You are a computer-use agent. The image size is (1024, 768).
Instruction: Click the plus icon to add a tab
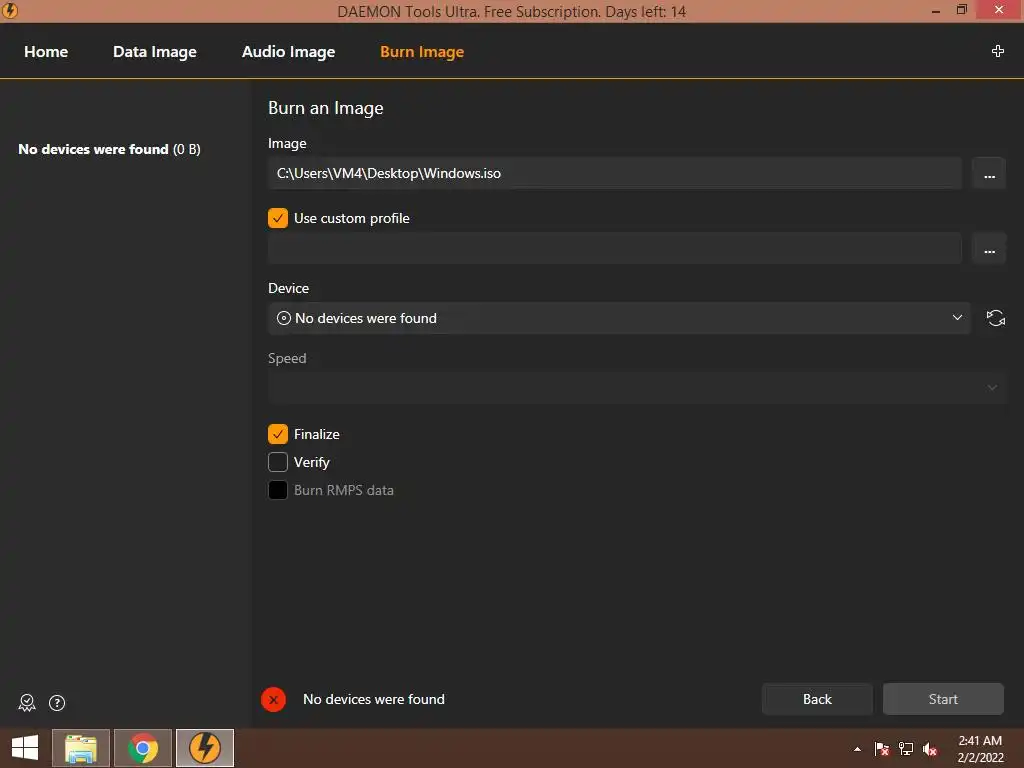(x=997, y=51)
